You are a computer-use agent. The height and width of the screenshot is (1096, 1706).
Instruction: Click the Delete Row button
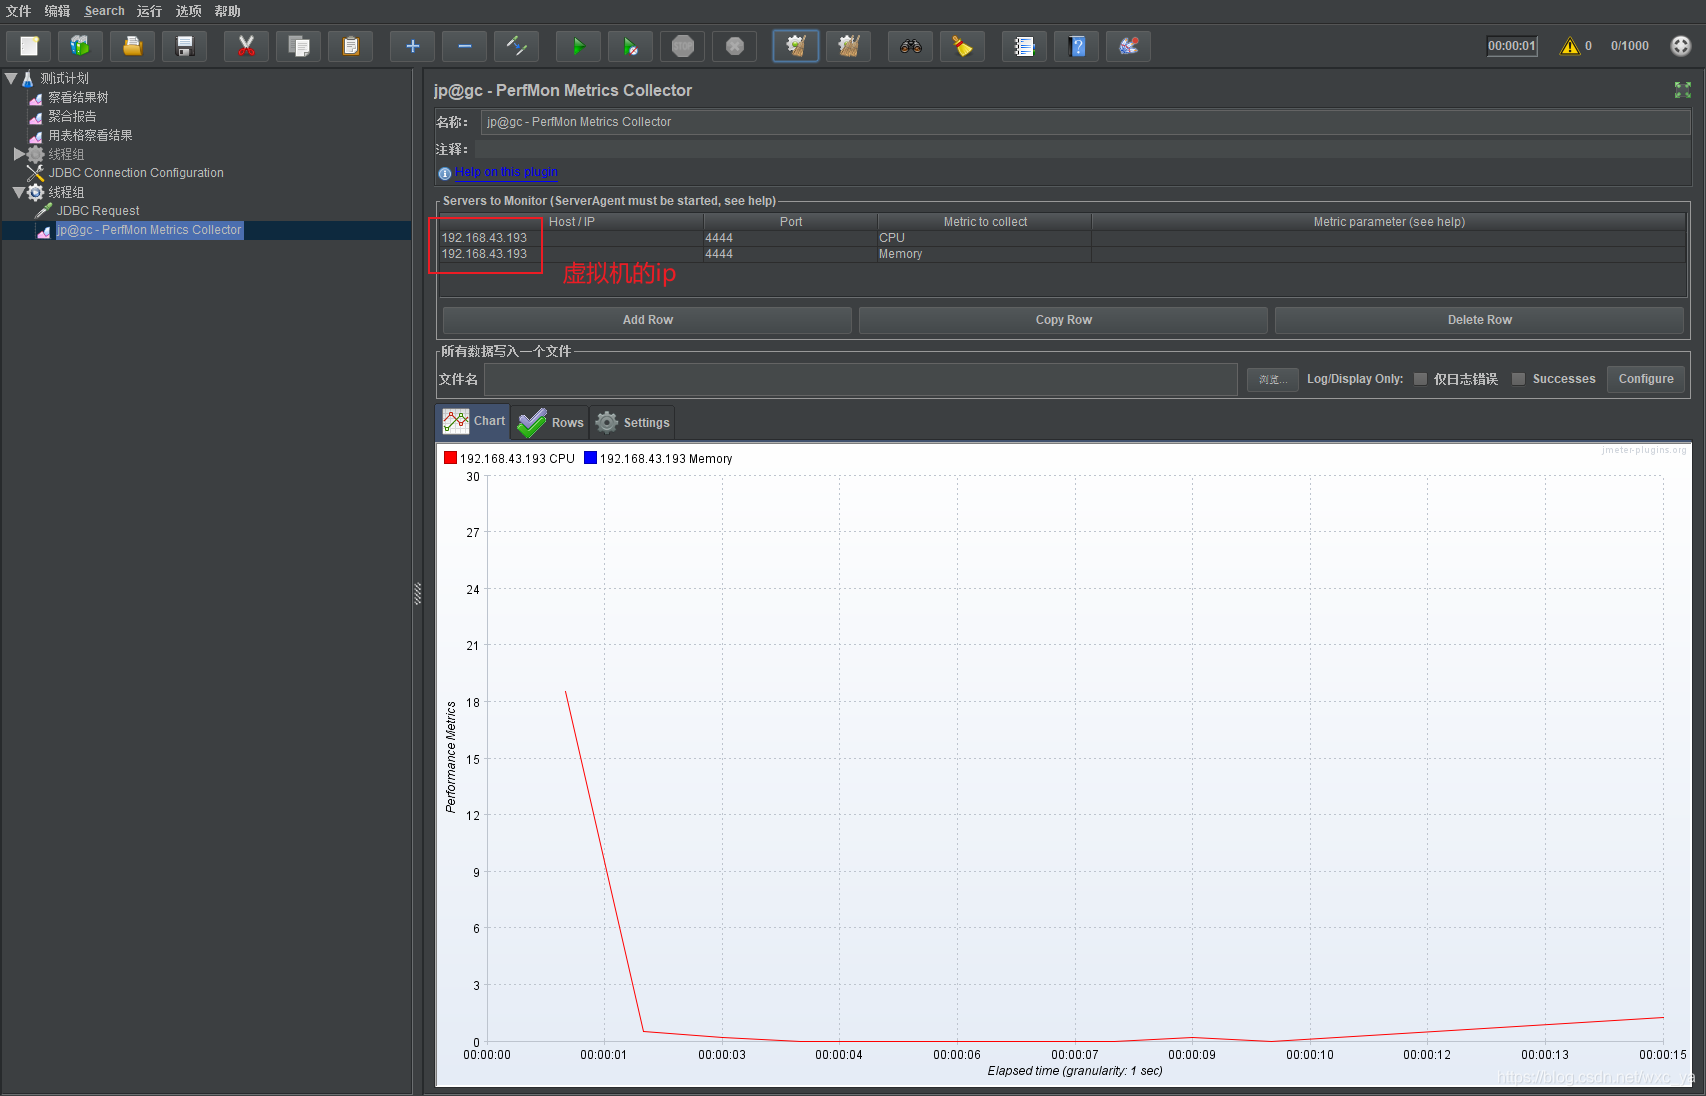pos(1479,320)
